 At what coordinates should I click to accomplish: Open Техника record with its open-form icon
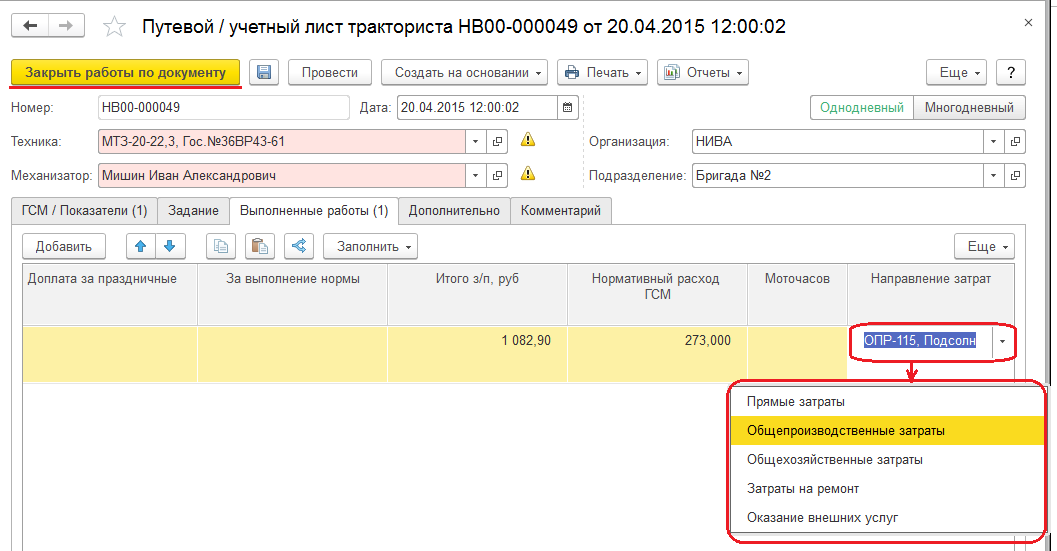point(497,142)
